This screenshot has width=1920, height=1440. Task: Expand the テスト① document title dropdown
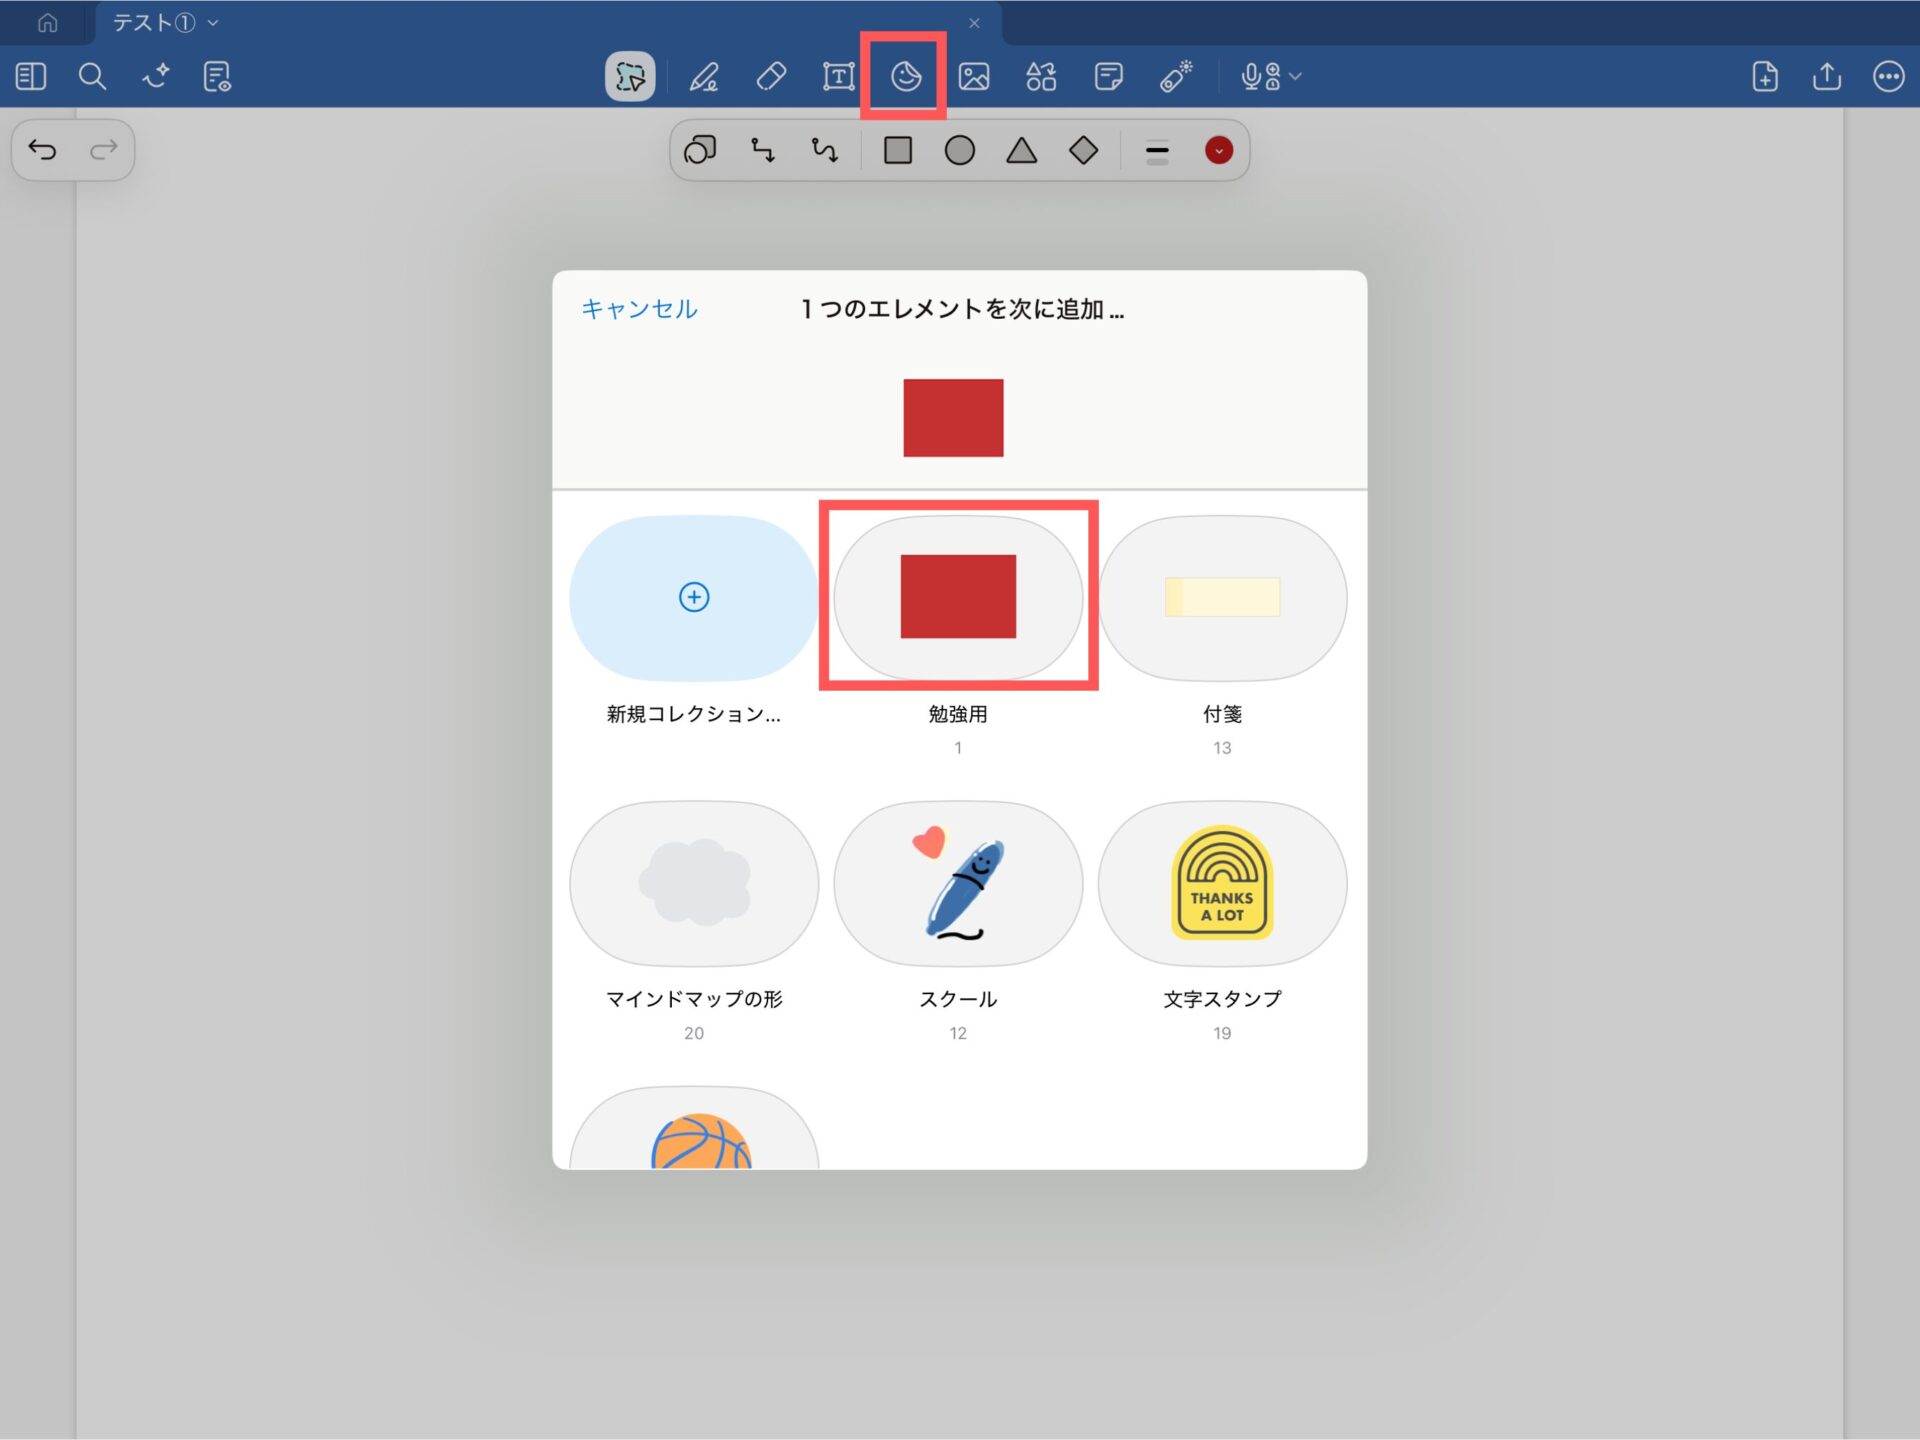tap(213, 23)
